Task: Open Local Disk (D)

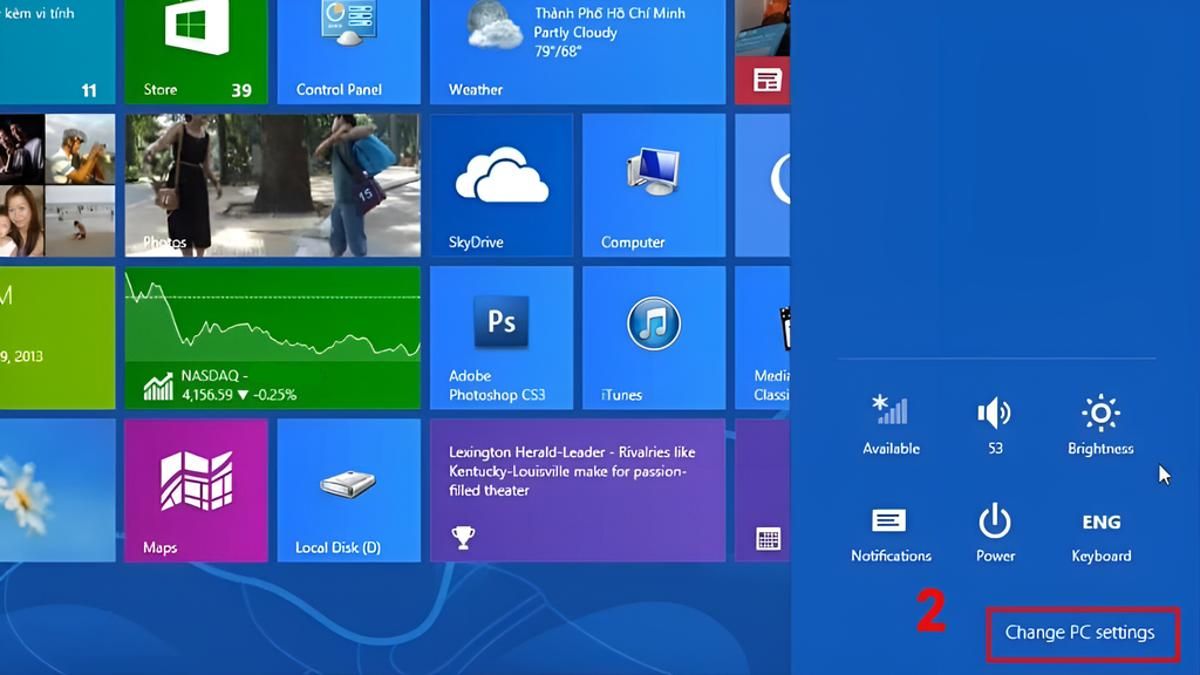Action: [x=348, y=490]
